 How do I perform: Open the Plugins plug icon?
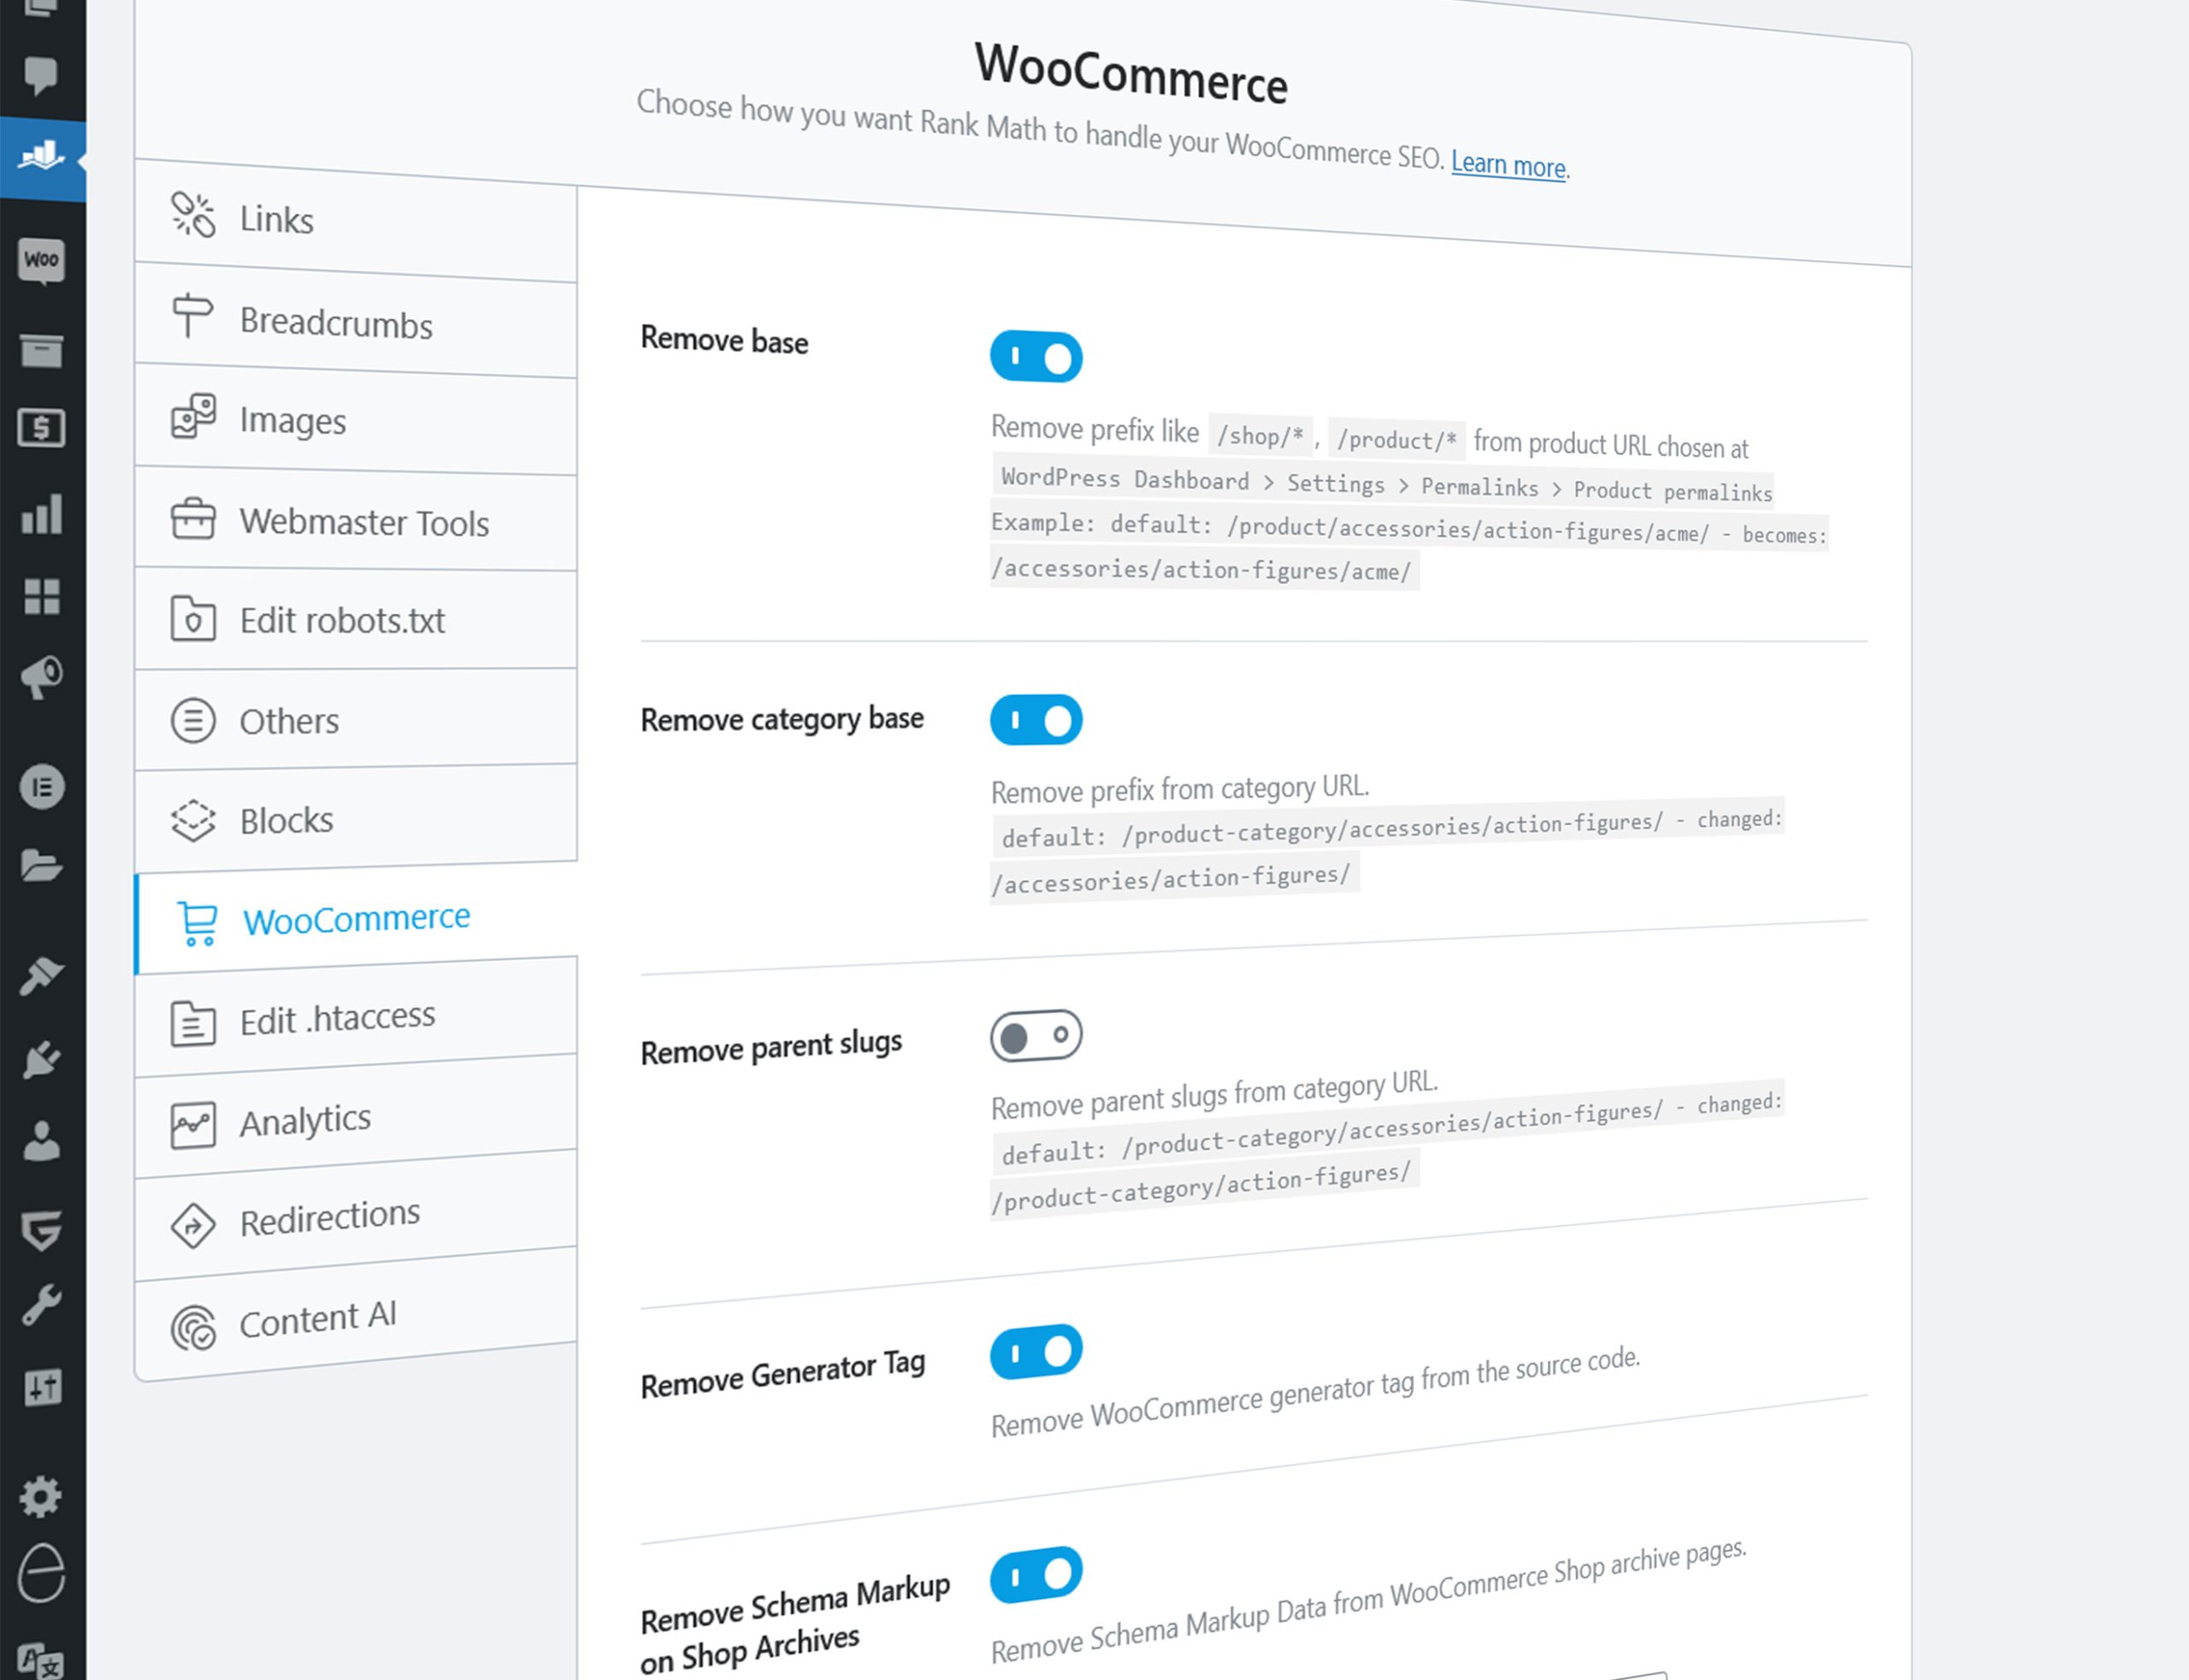coord(41,1060)
